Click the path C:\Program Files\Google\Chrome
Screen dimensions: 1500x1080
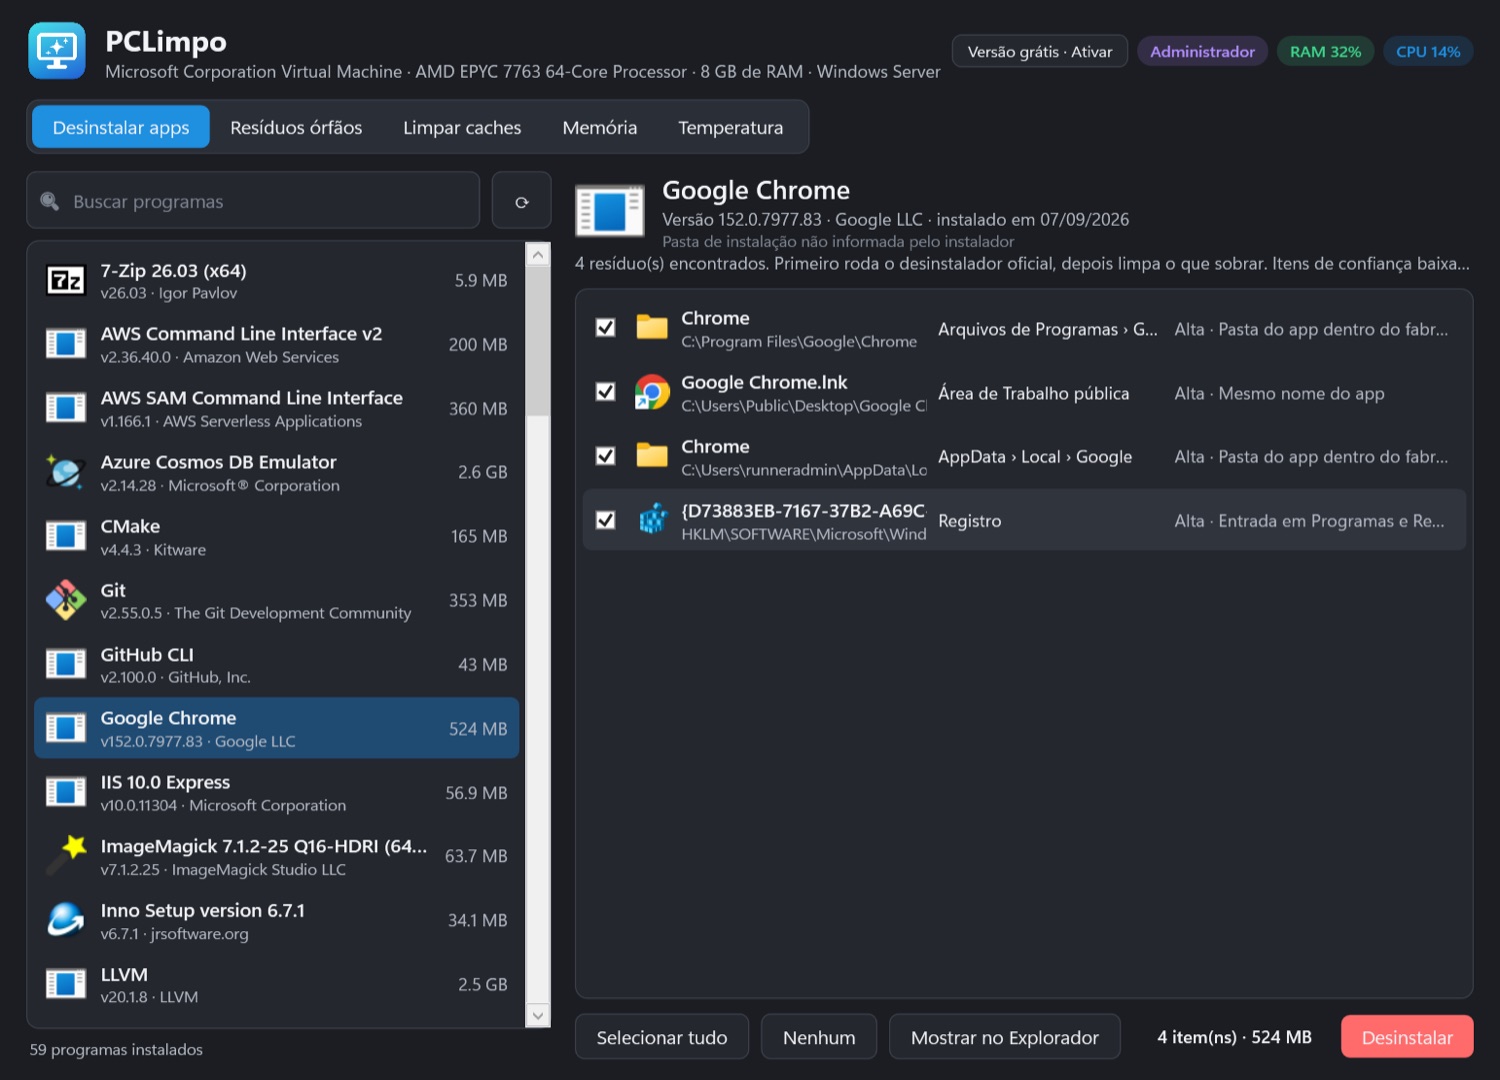[x=799, y=341]
